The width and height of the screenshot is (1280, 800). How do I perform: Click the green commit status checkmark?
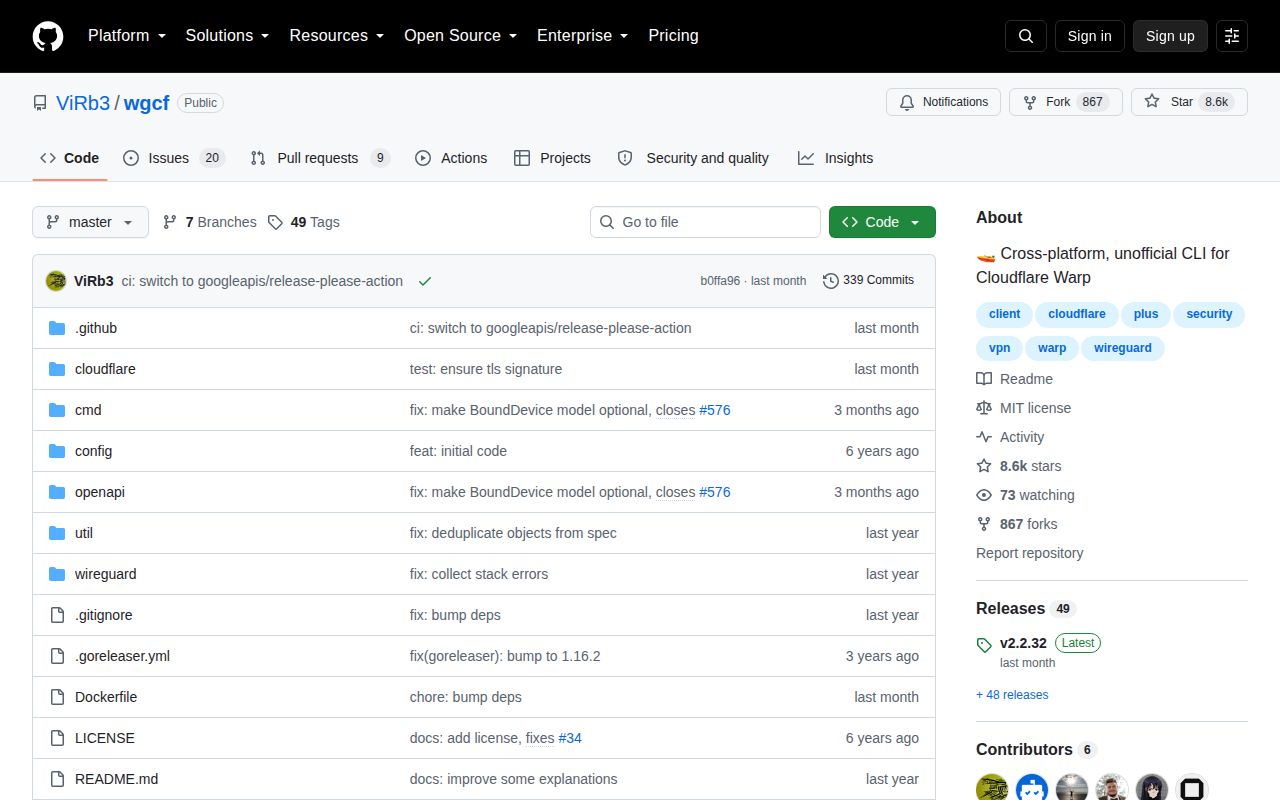coord(425,281)
